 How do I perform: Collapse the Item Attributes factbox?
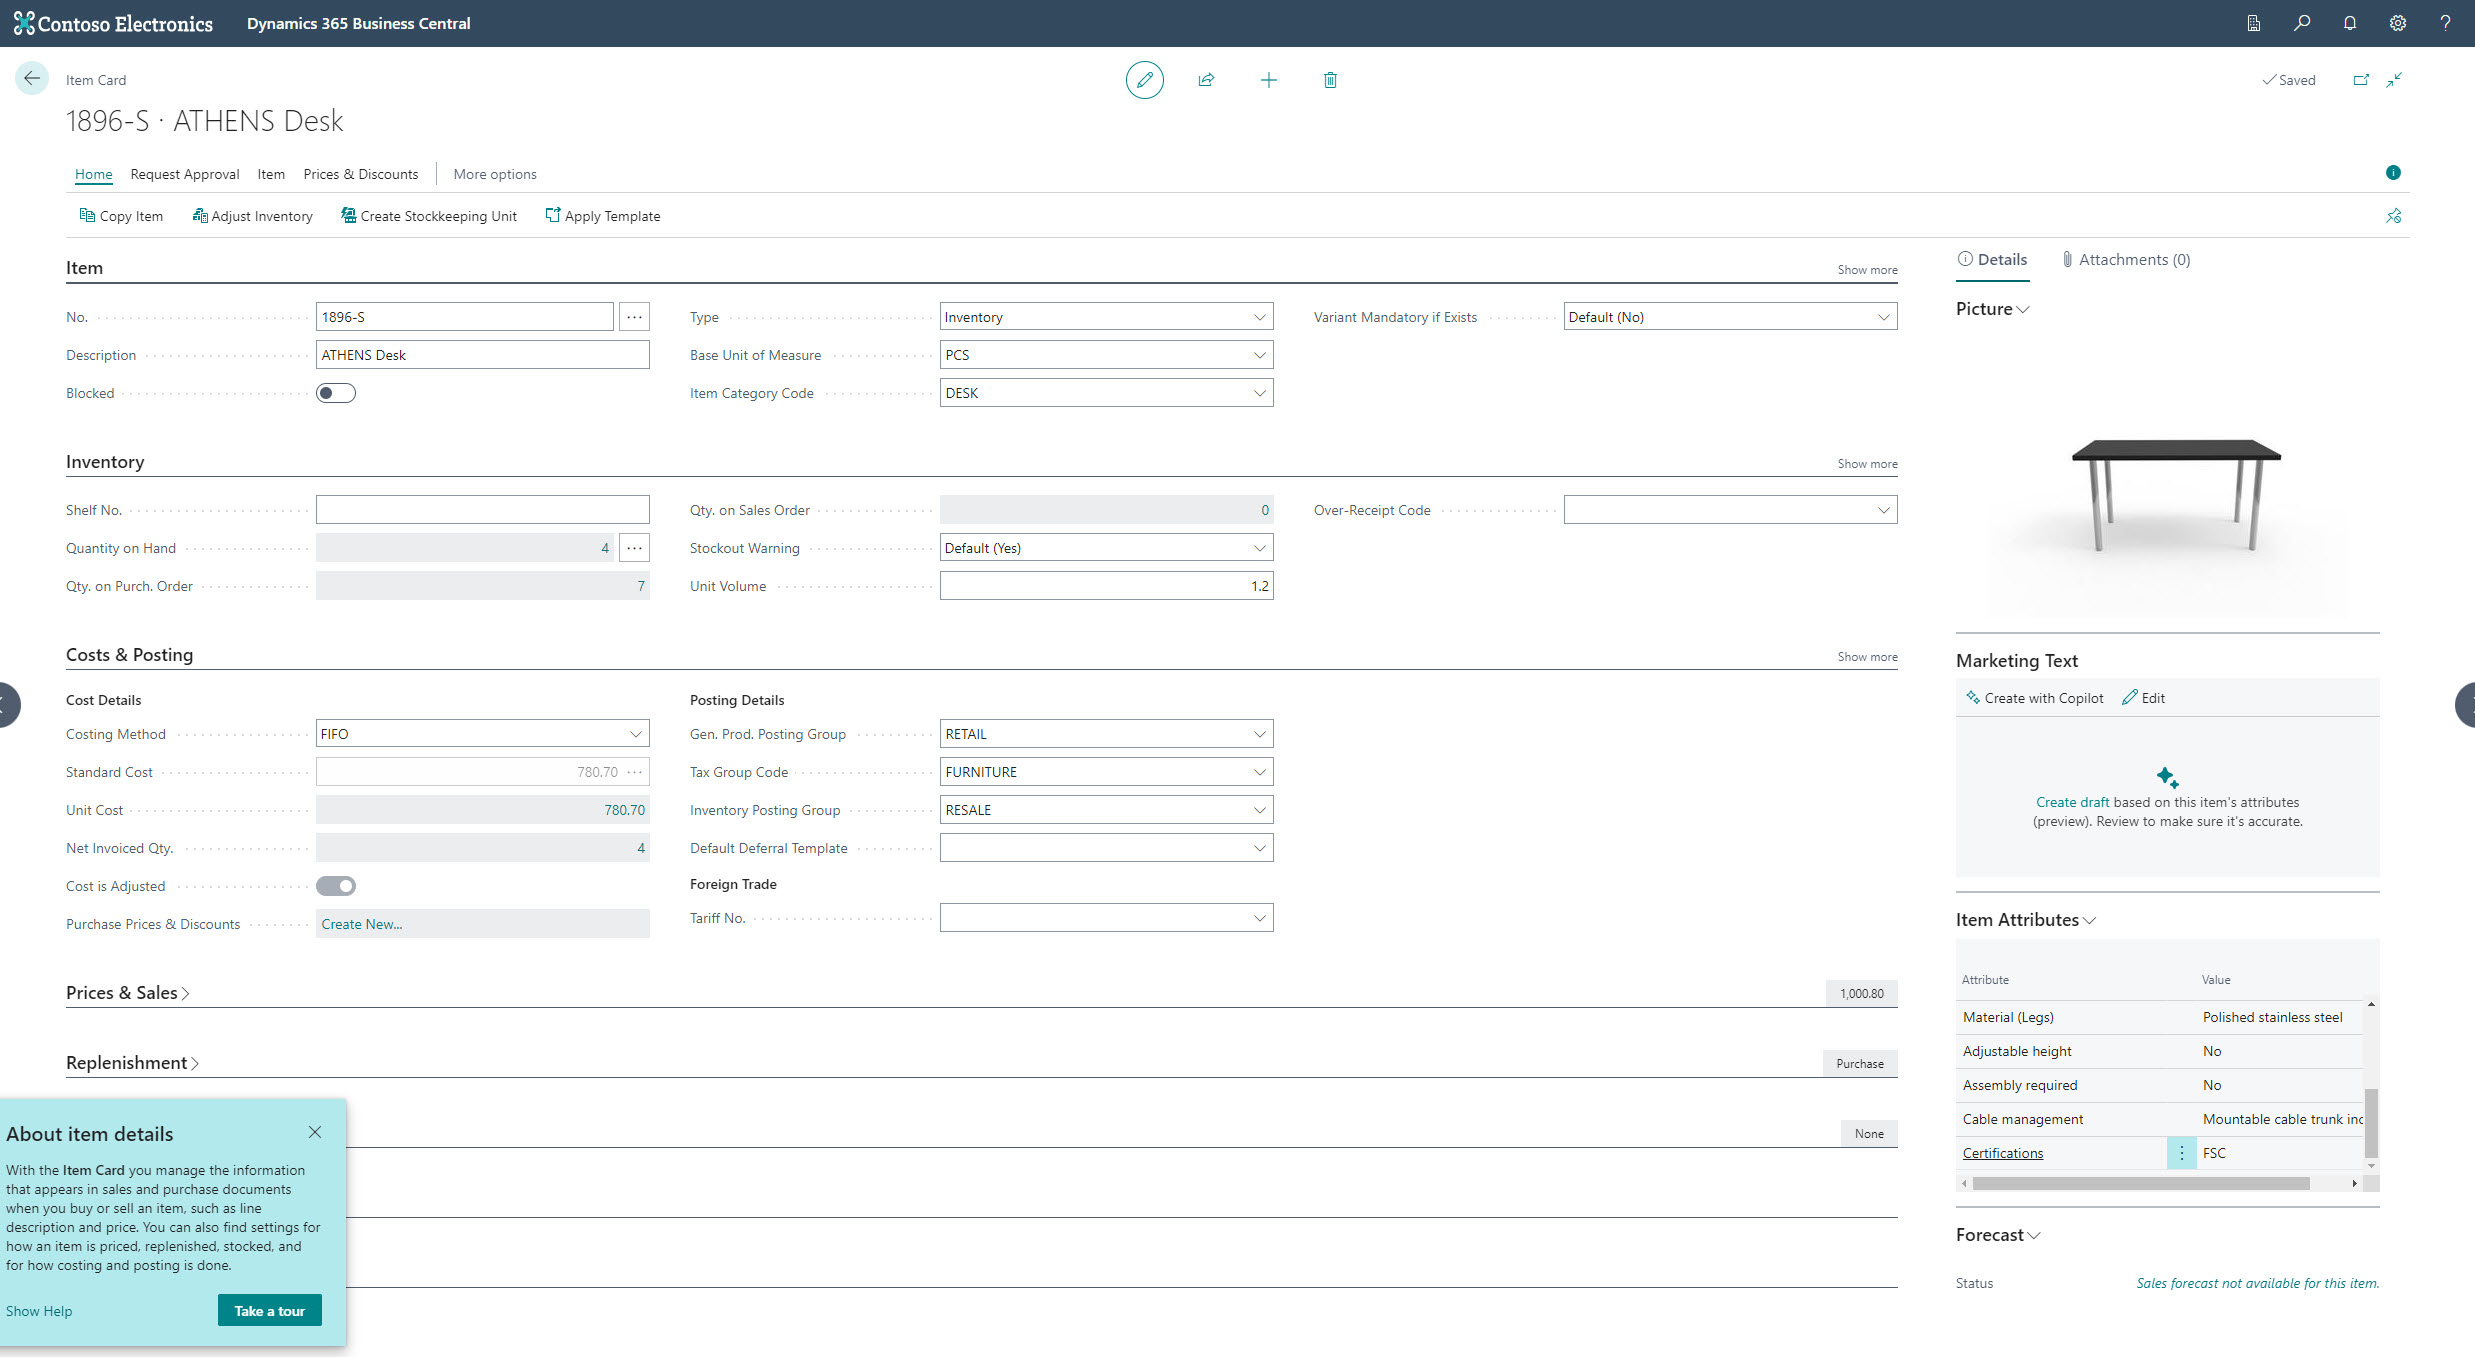pyautogui.click(x=2025, y=920)
